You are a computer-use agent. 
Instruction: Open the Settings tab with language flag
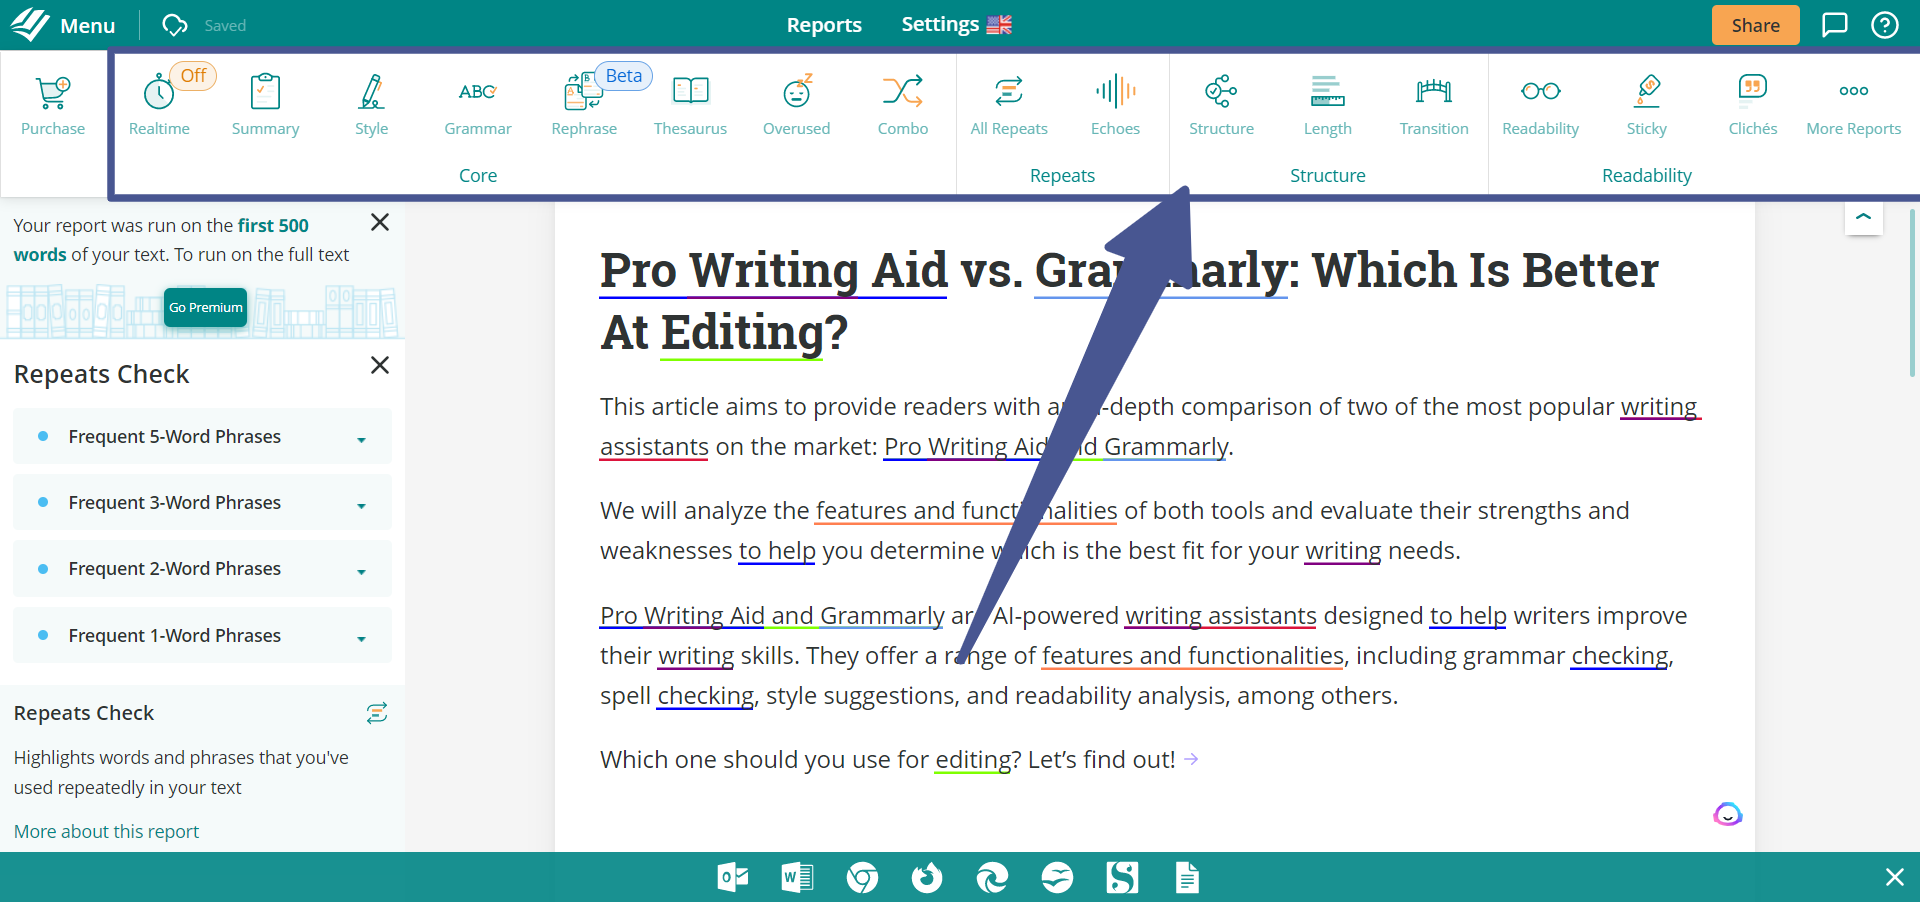956,25
